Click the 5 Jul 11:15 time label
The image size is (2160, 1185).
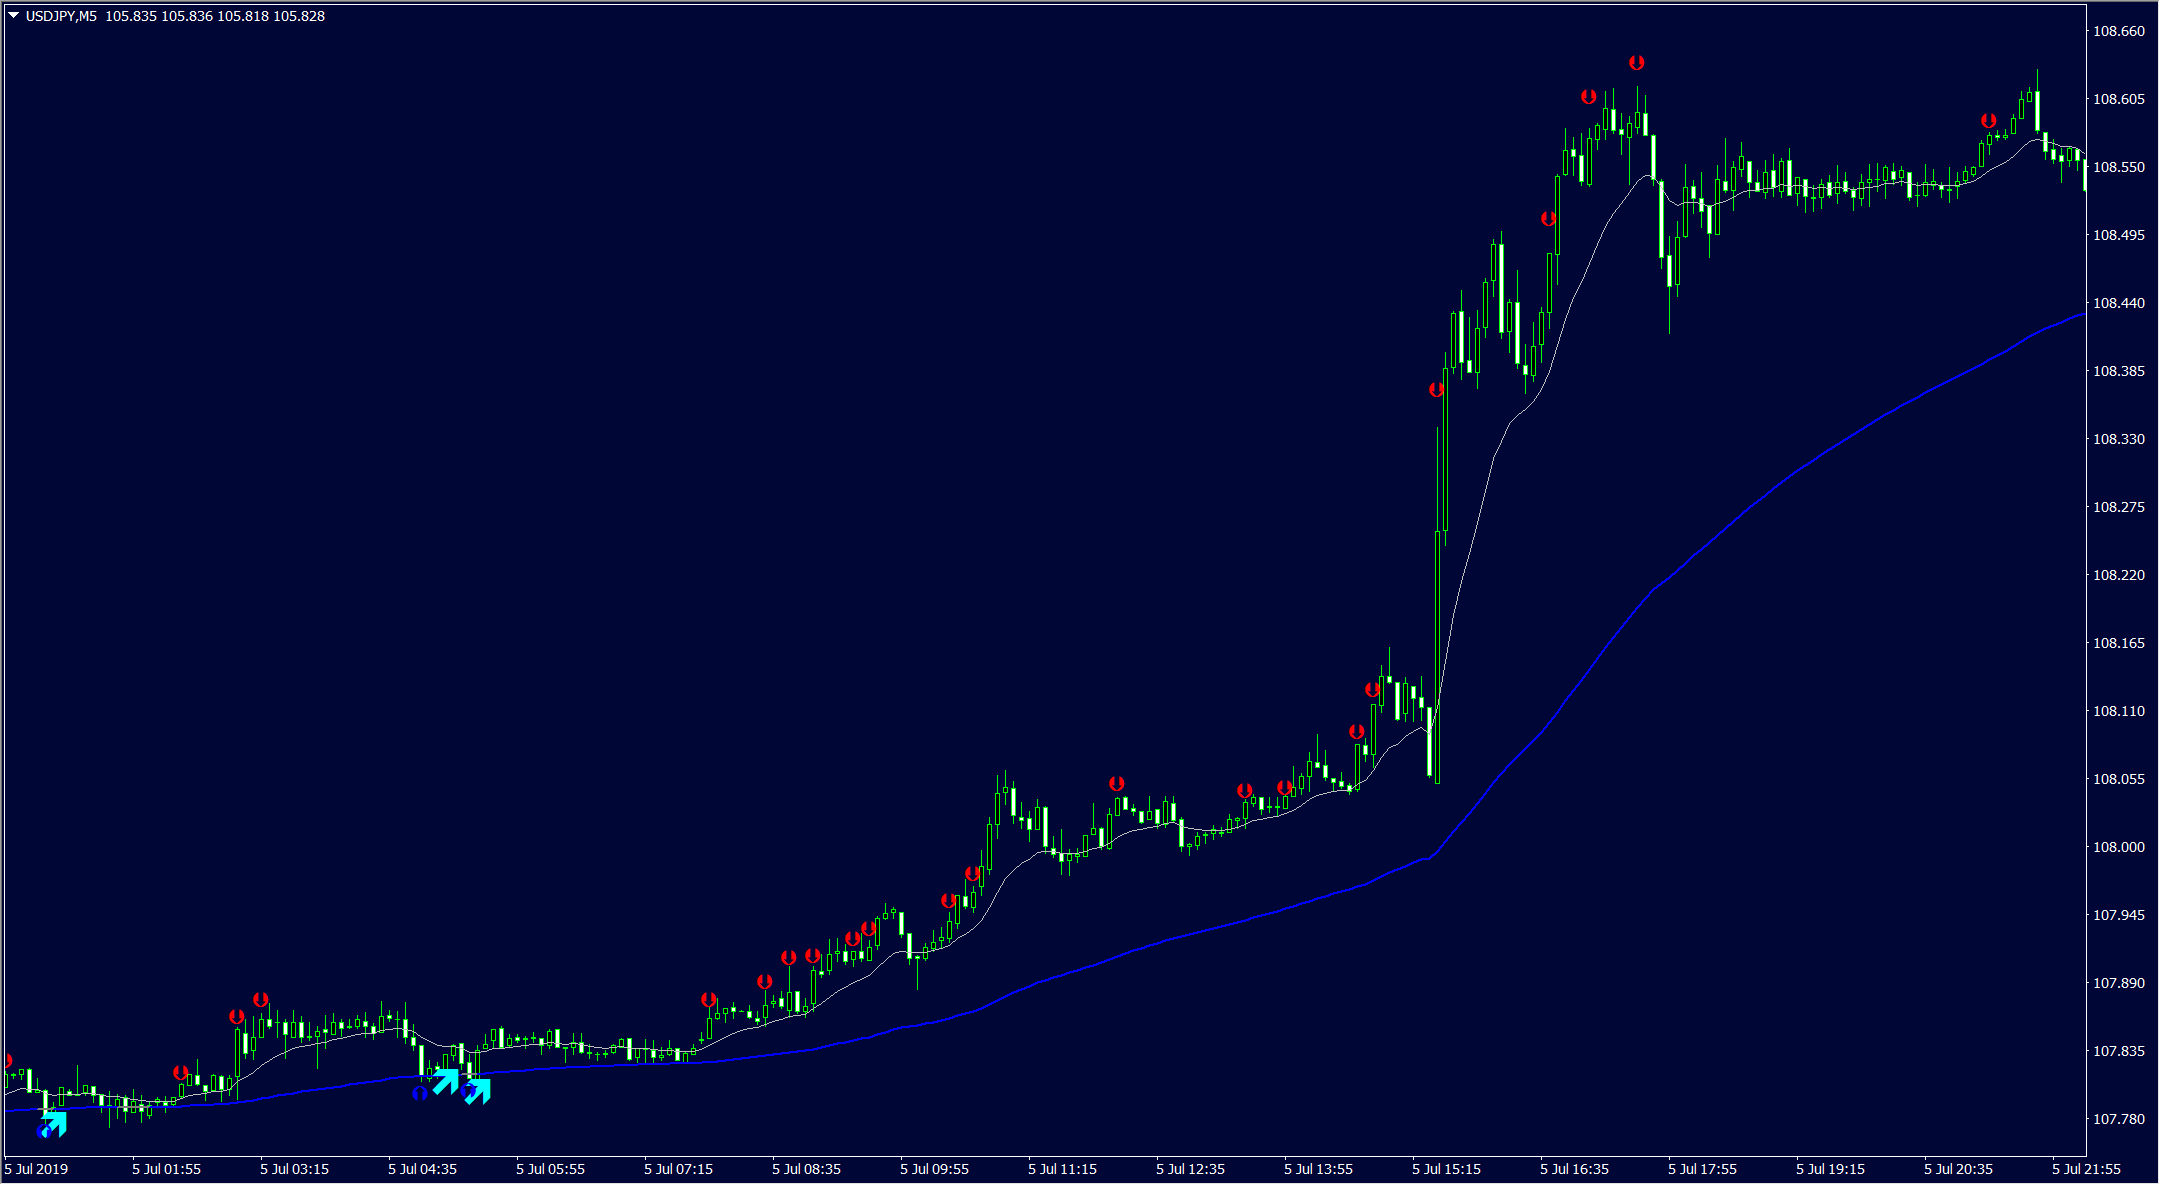point(1063,1169)
